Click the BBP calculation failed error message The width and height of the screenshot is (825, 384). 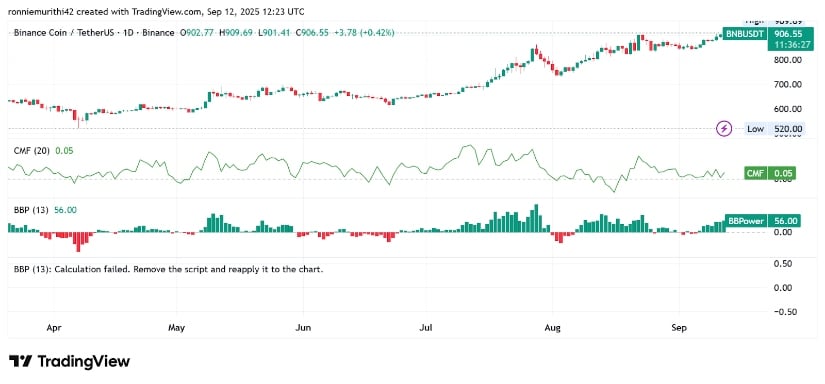pyautogui.click(x=168, y=269)
